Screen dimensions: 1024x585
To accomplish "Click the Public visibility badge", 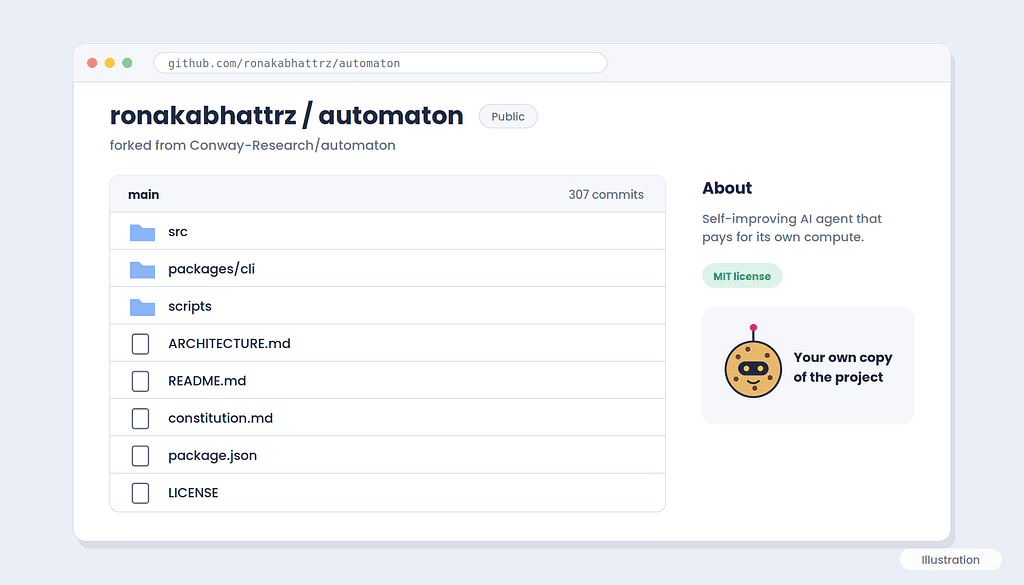I will [x=508, y=116].
